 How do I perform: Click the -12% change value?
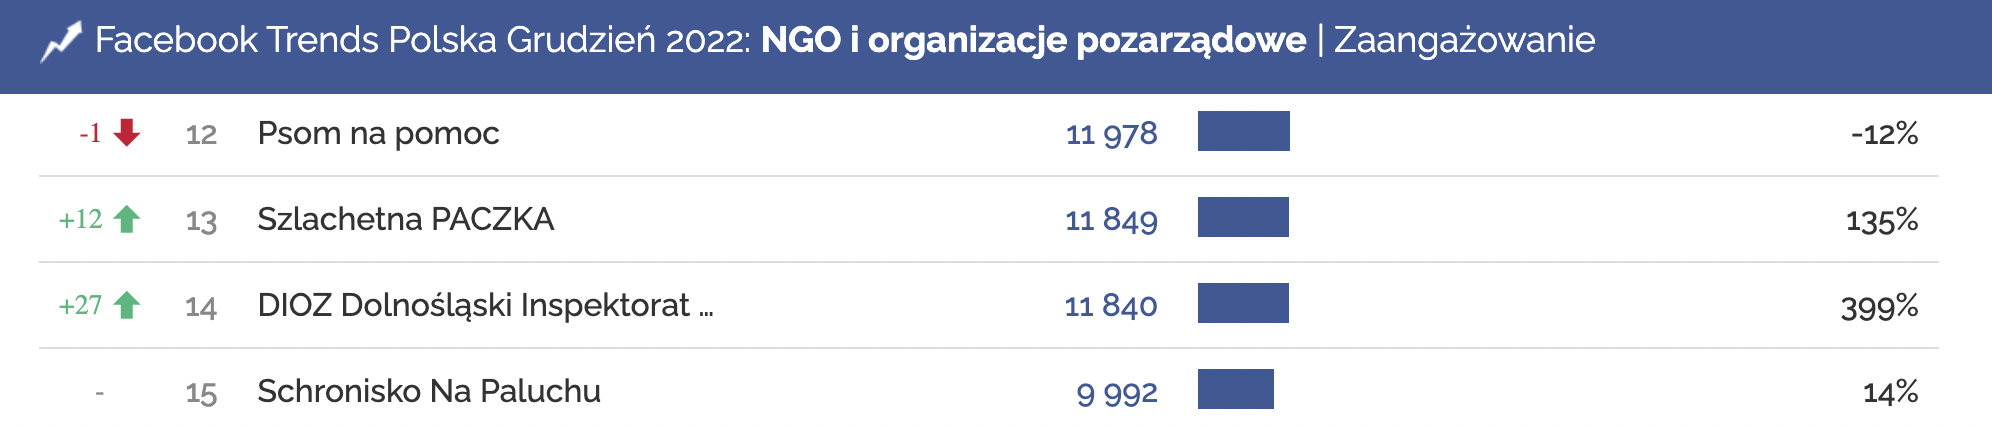[1884, 133]
